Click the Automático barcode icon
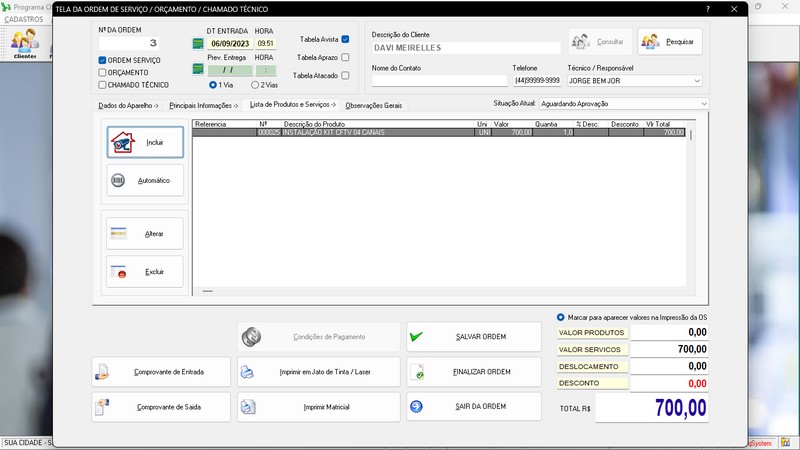This screenshot has height=450, width=800. pos(118,180)
